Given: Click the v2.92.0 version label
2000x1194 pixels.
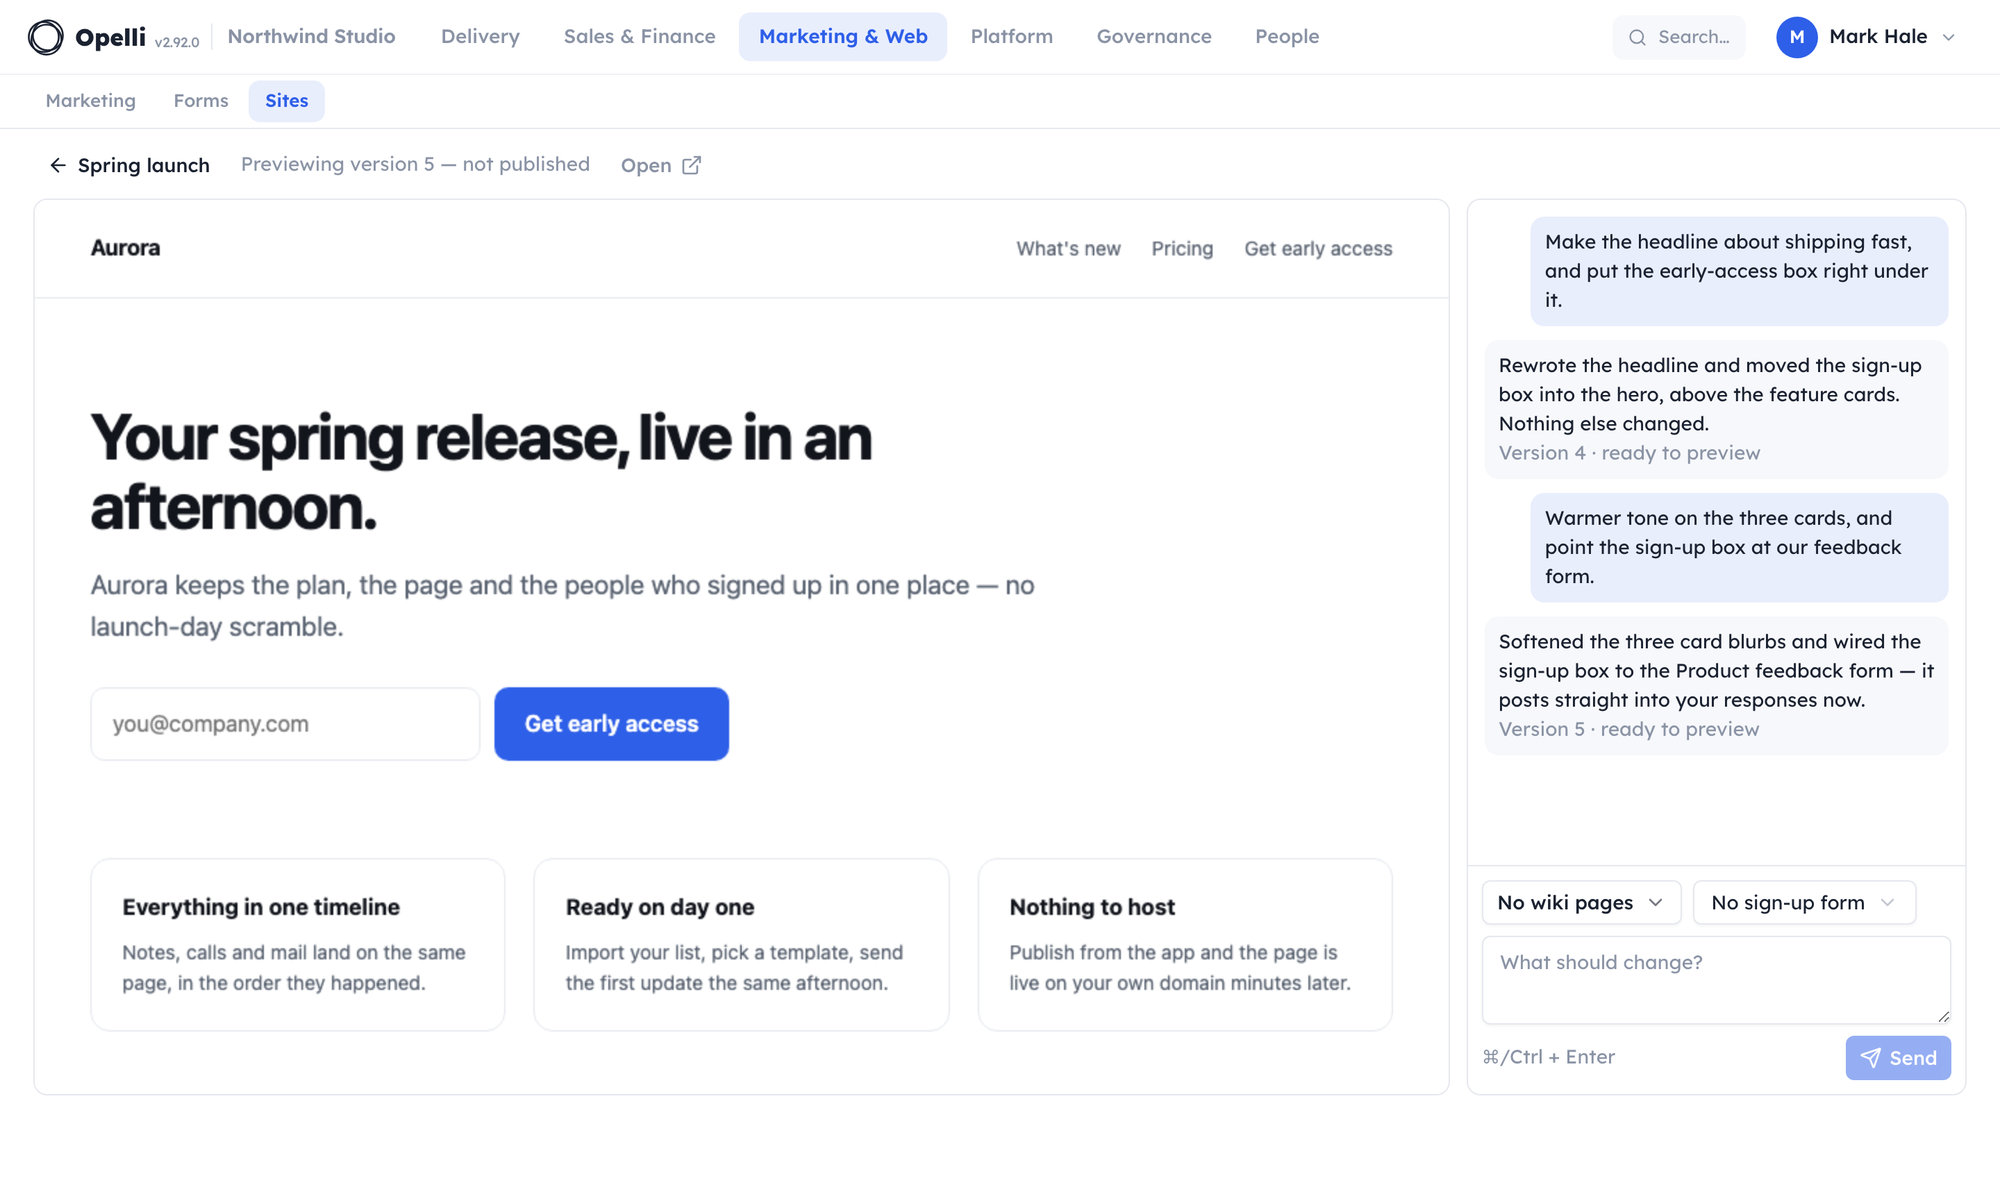Looking at the screenshot, I should tap(177, 42).
